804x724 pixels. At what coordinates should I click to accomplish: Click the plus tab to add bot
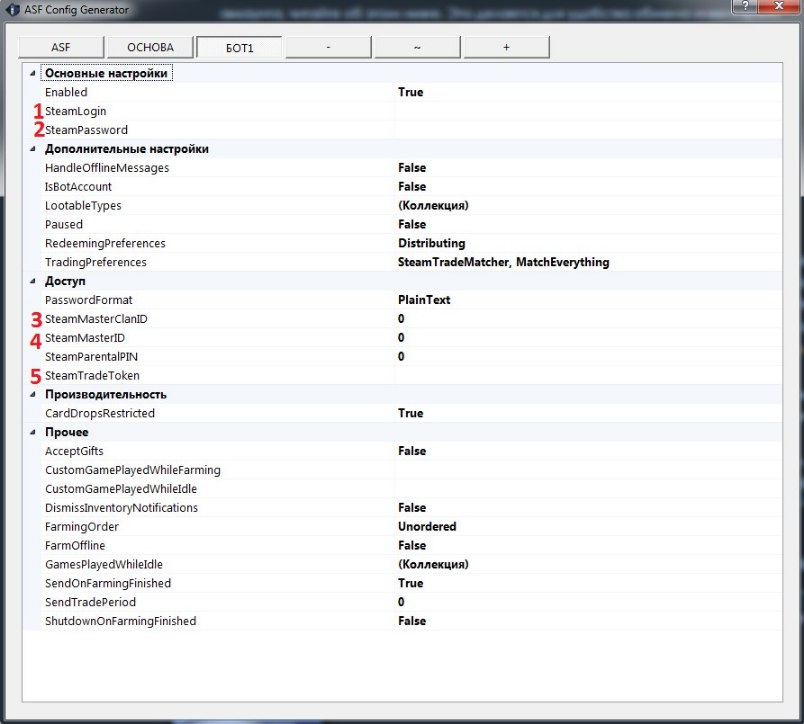click(x=507, y=47)
